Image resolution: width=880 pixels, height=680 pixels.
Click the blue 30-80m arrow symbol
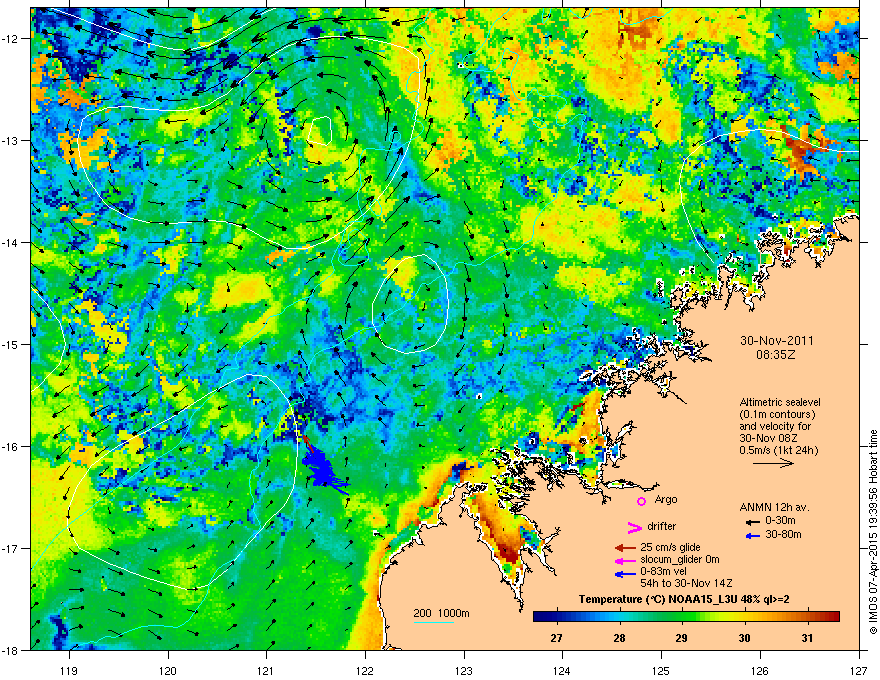point(753,536)
